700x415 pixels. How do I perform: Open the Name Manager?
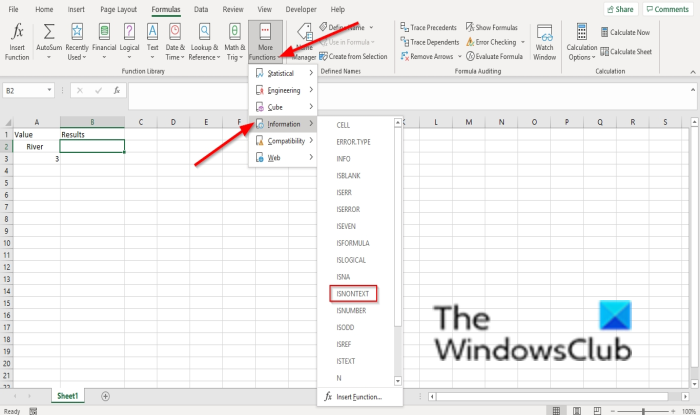[x=304, y=42]
